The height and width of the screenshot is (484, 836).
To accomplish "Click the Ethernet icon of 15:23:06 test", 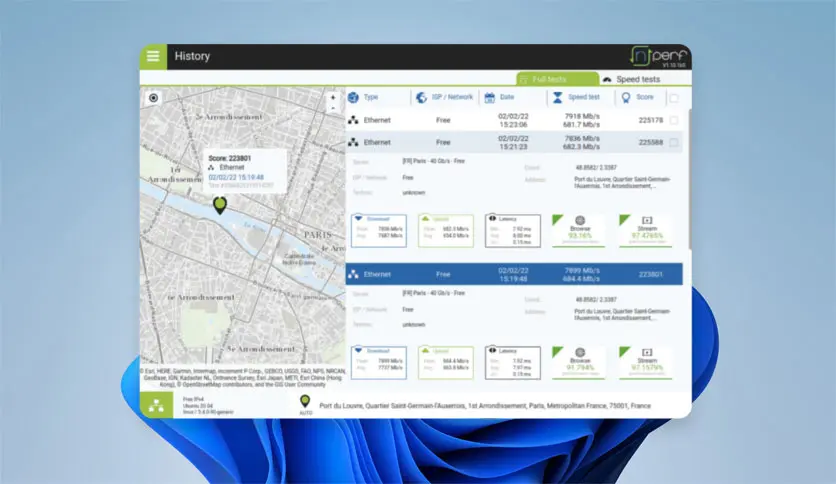I will [353, 120].
